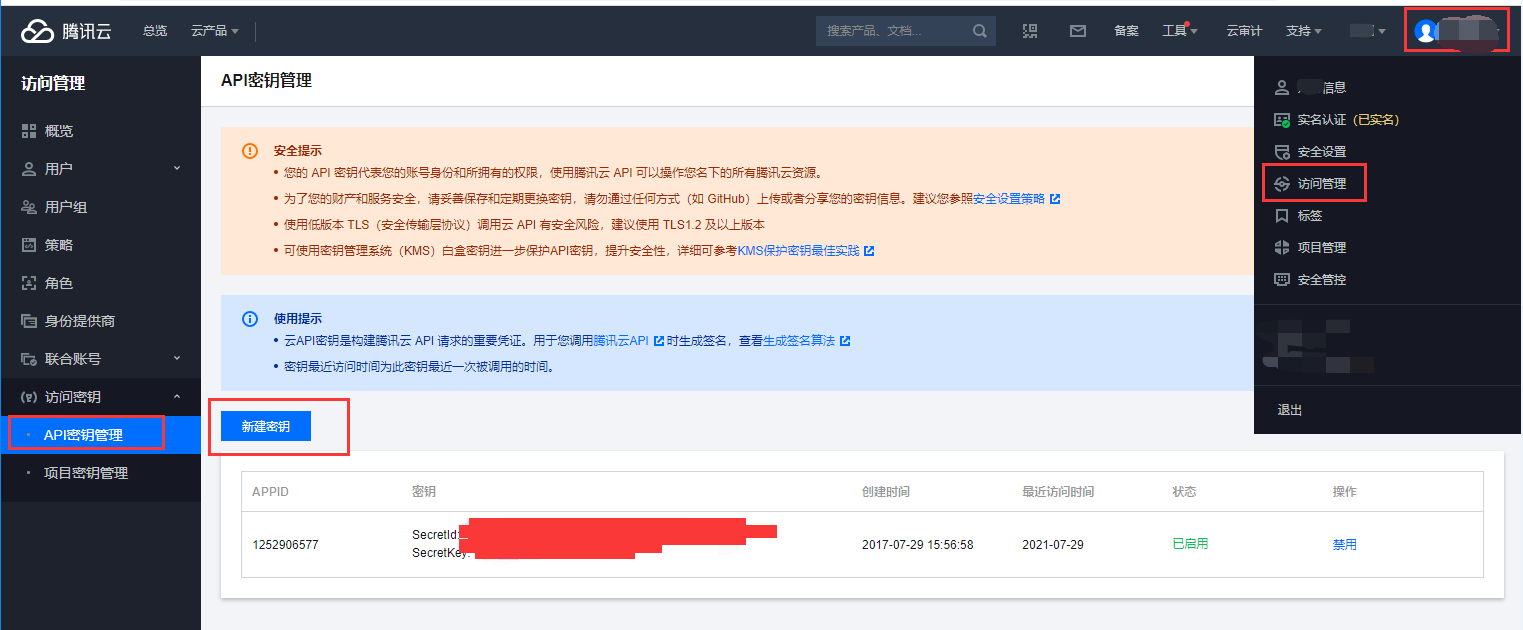Collapse the 访问密钥 sidebar chevron

[x=177, y=396]
